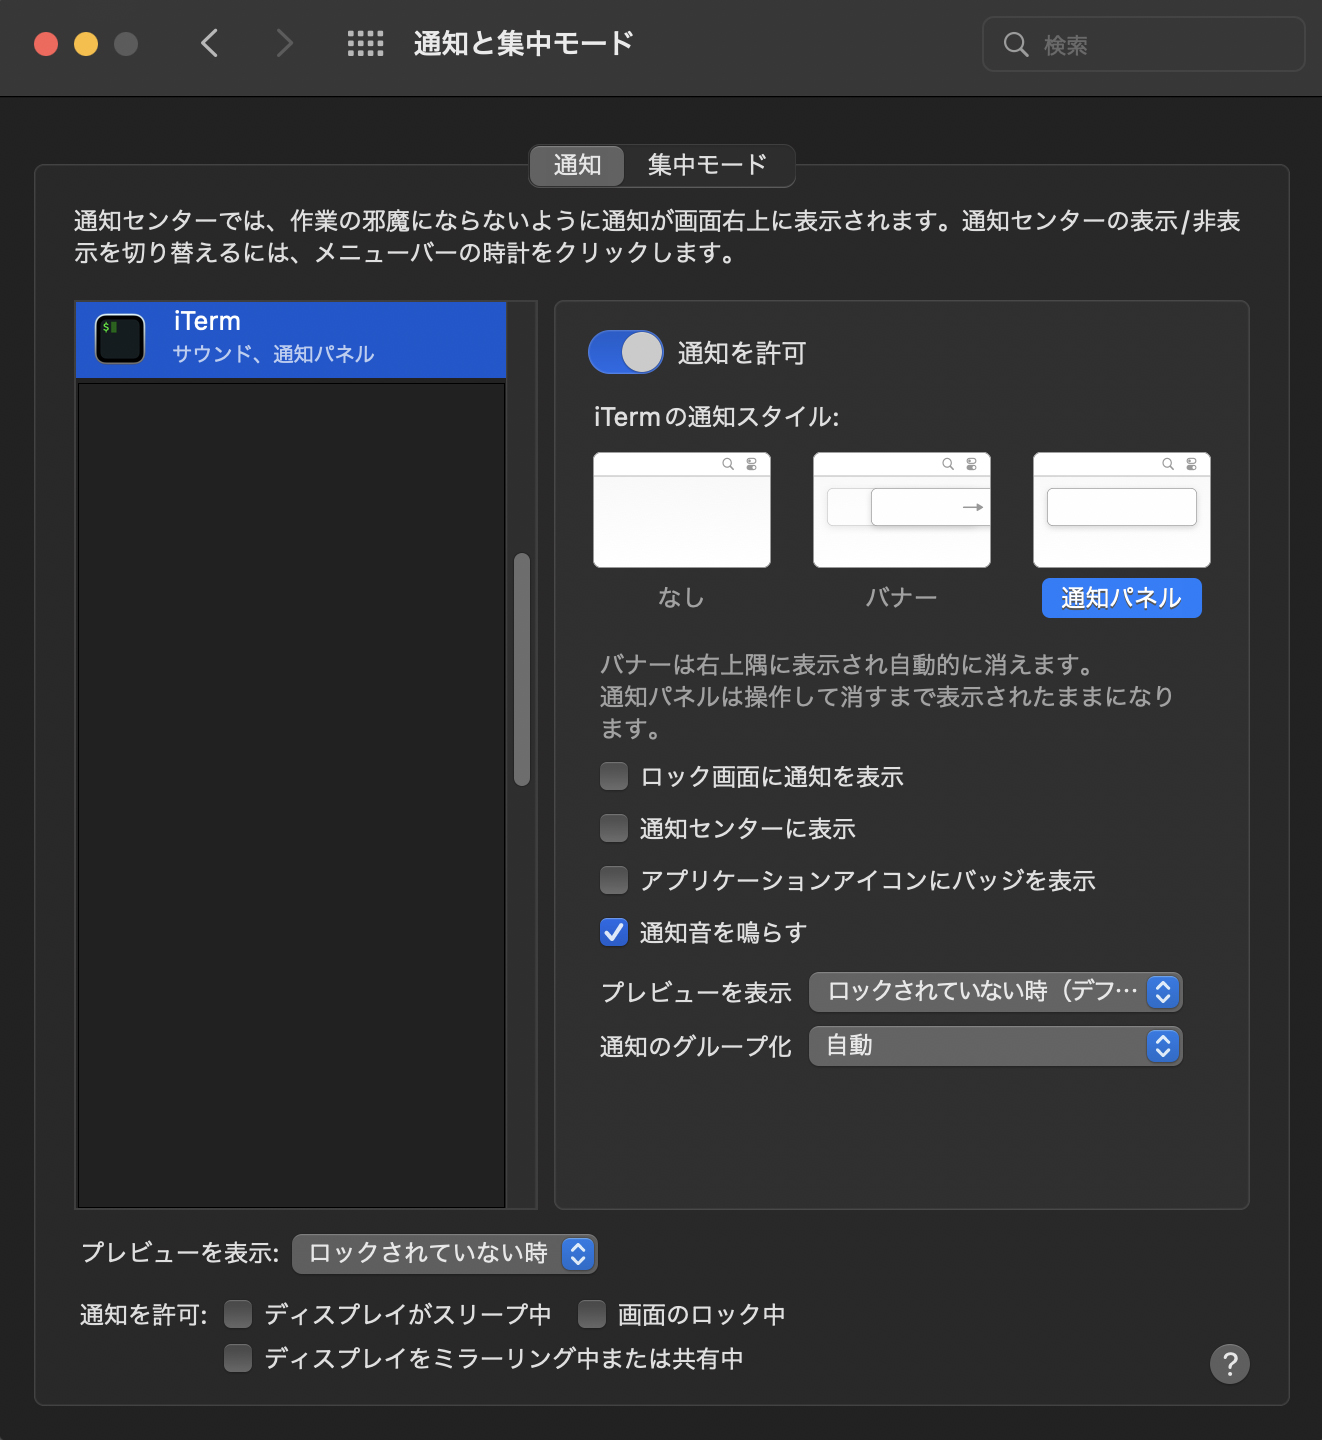
Task: Open the 通知のグループ化 dropdown
Action: tap(994, 1046)
